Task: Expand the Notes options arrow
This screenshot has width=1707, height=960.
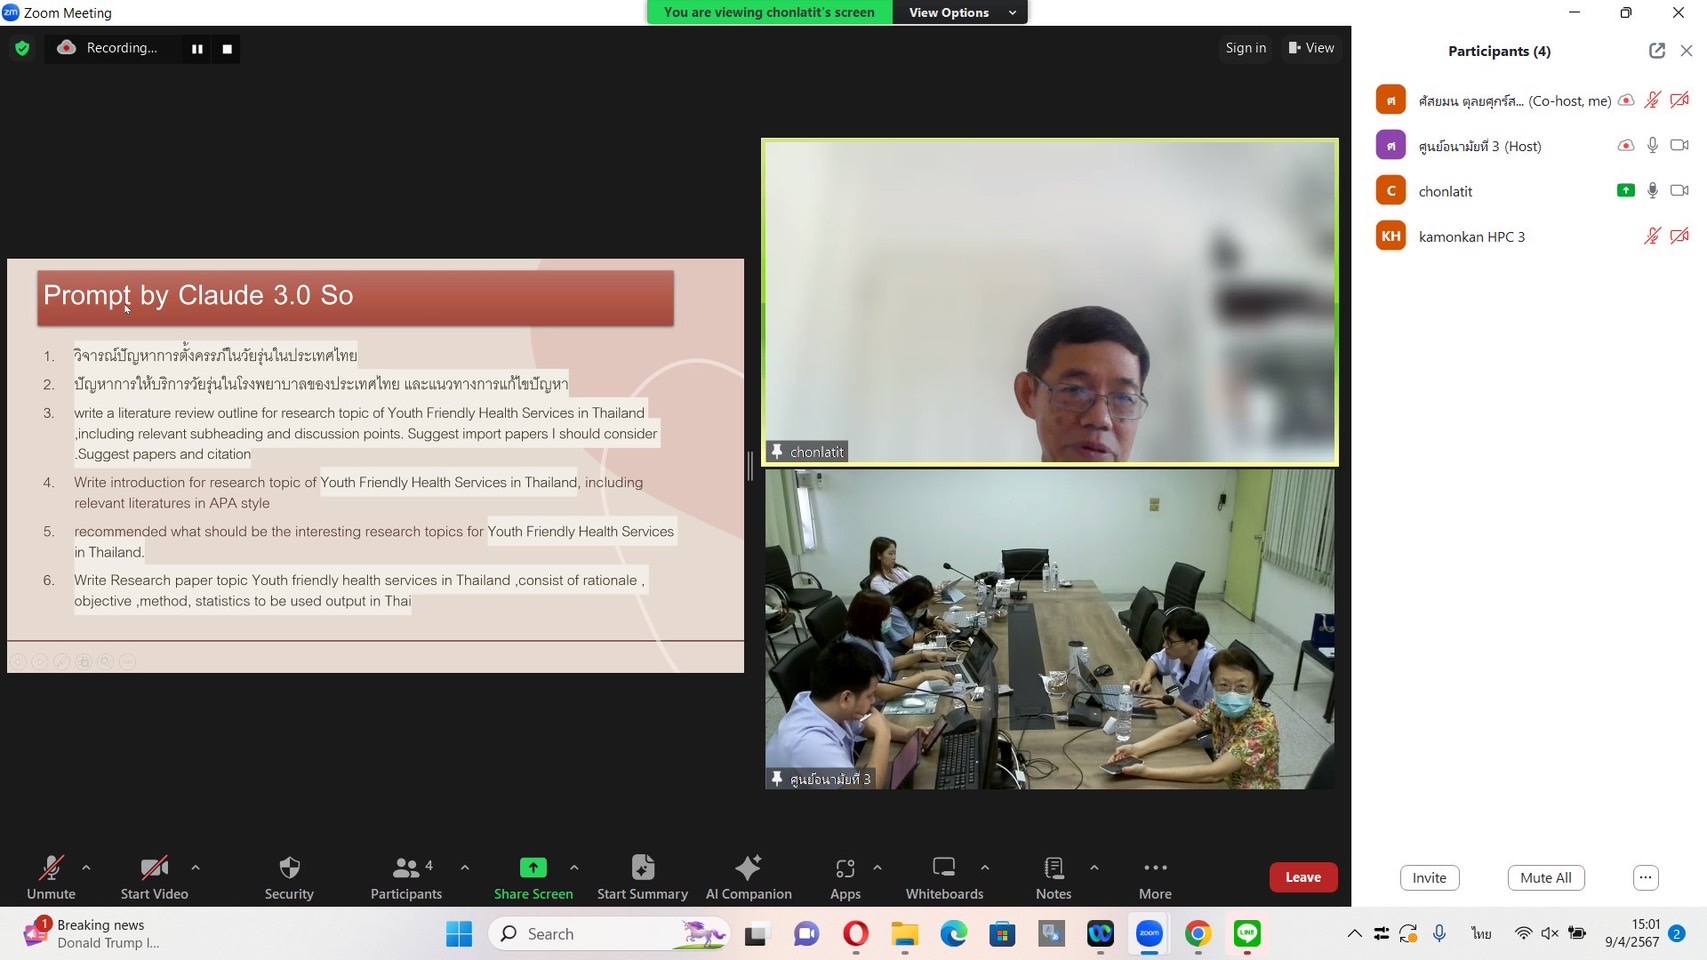Action: 1094,868
